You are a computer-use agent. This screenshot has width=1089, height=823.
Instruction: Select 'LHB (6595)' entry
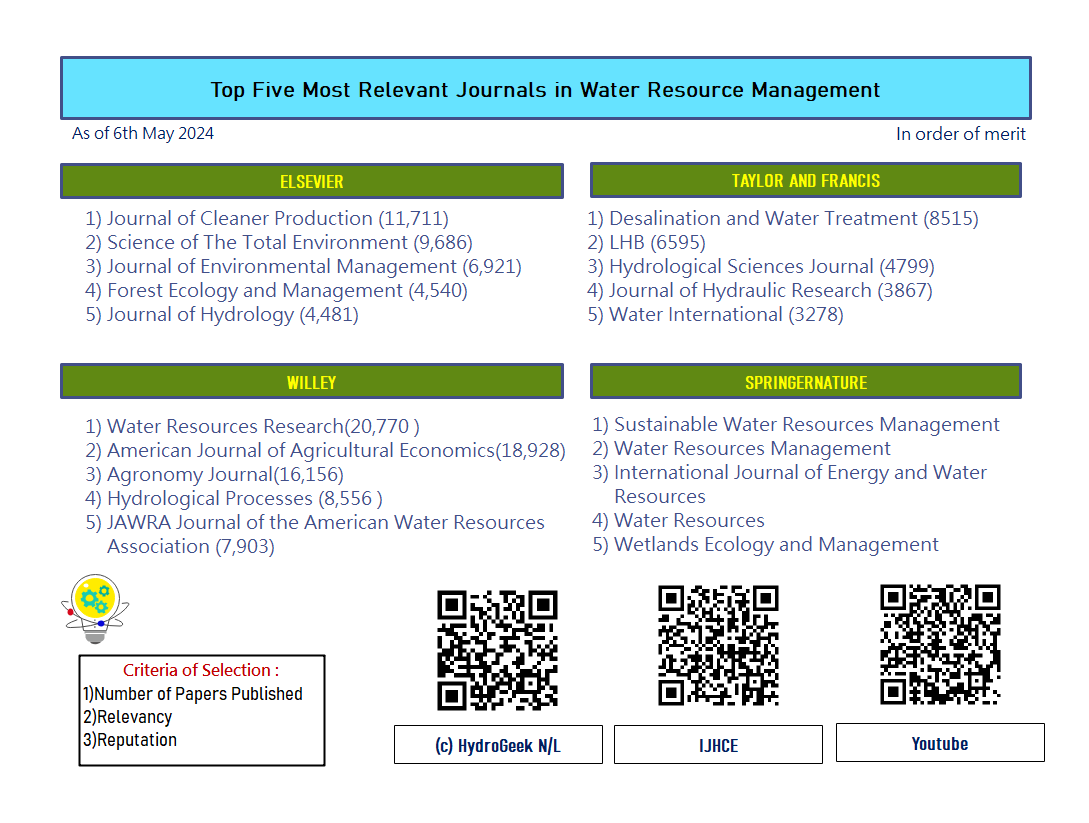[646, 242]
